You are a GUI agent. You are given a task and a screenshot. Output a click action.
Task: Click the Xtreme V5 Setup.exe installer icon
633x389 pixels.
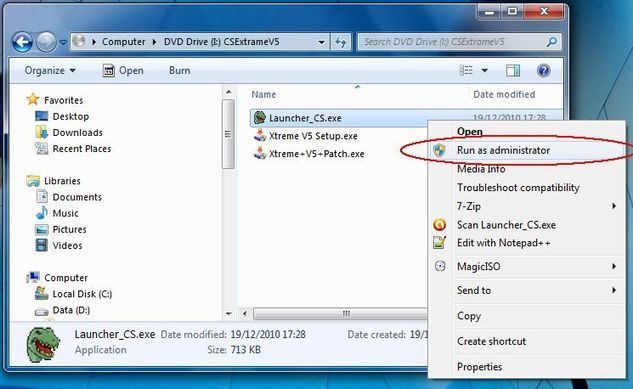point(260,136)
